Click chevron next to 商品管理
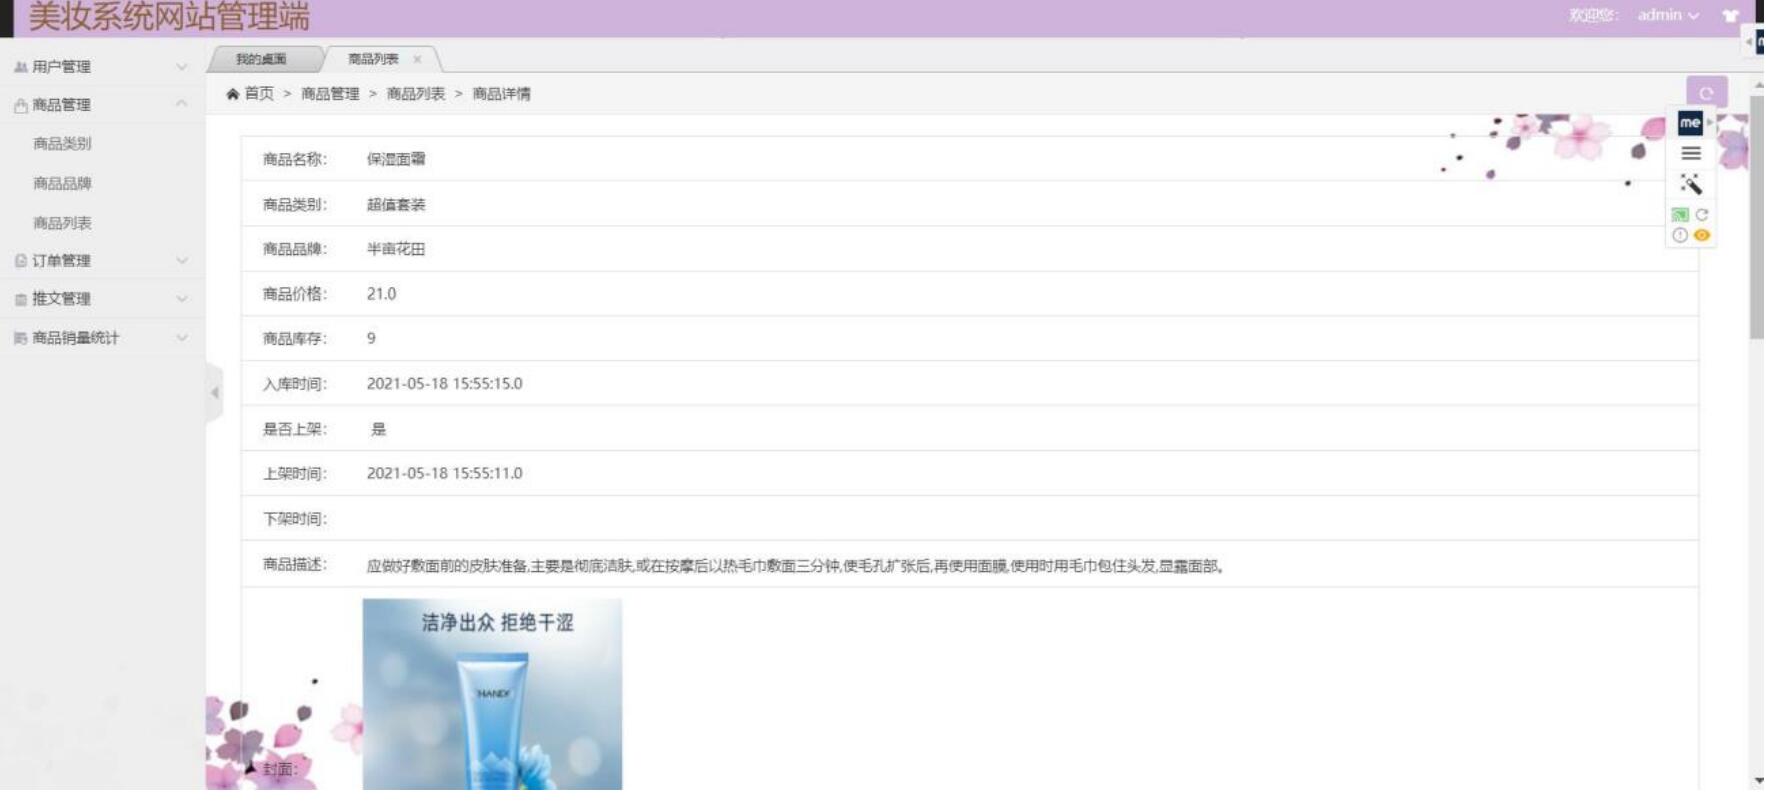Screen dimensions: 1766x812 click(x=182, y=104)
